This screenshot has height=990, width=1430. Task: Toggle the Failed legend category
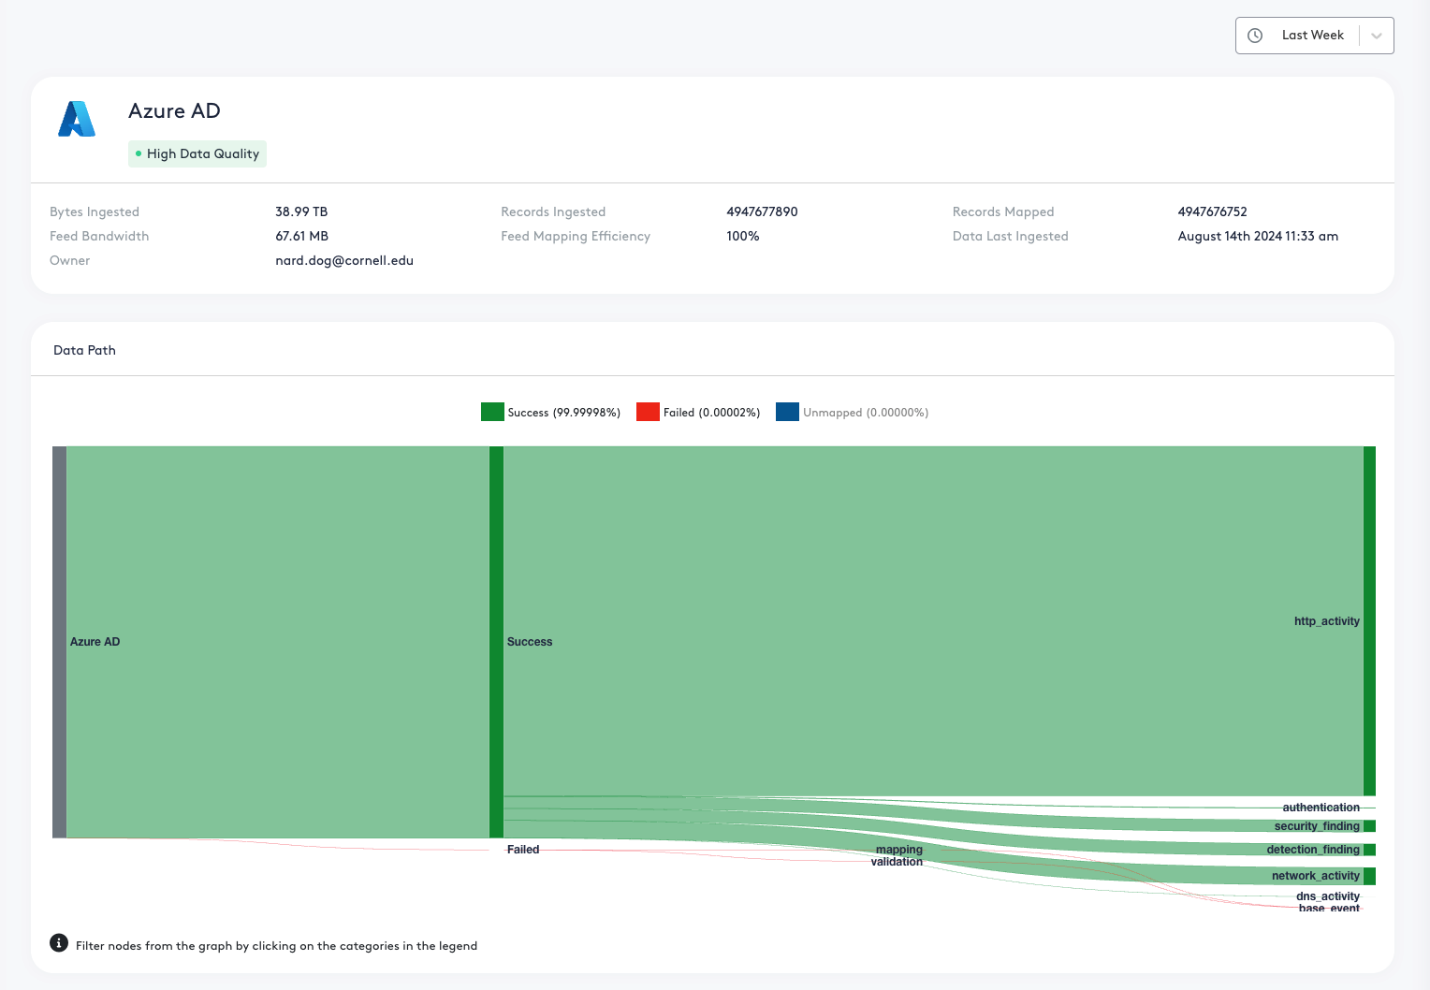tap(698, 412)
